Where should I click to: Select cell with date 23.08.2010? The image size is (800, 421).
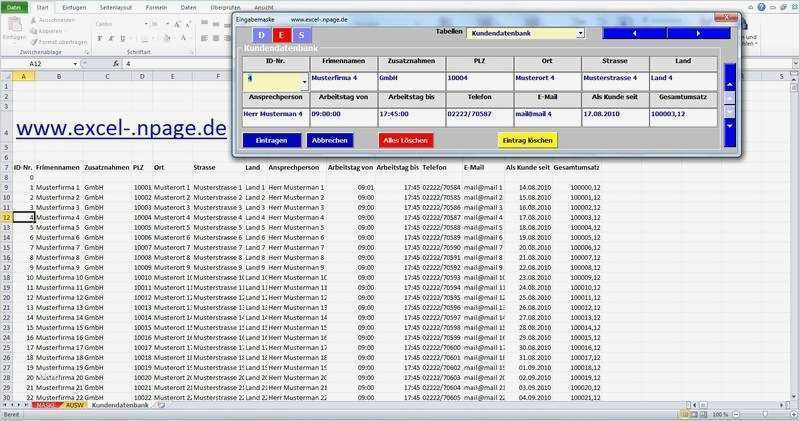529,278
